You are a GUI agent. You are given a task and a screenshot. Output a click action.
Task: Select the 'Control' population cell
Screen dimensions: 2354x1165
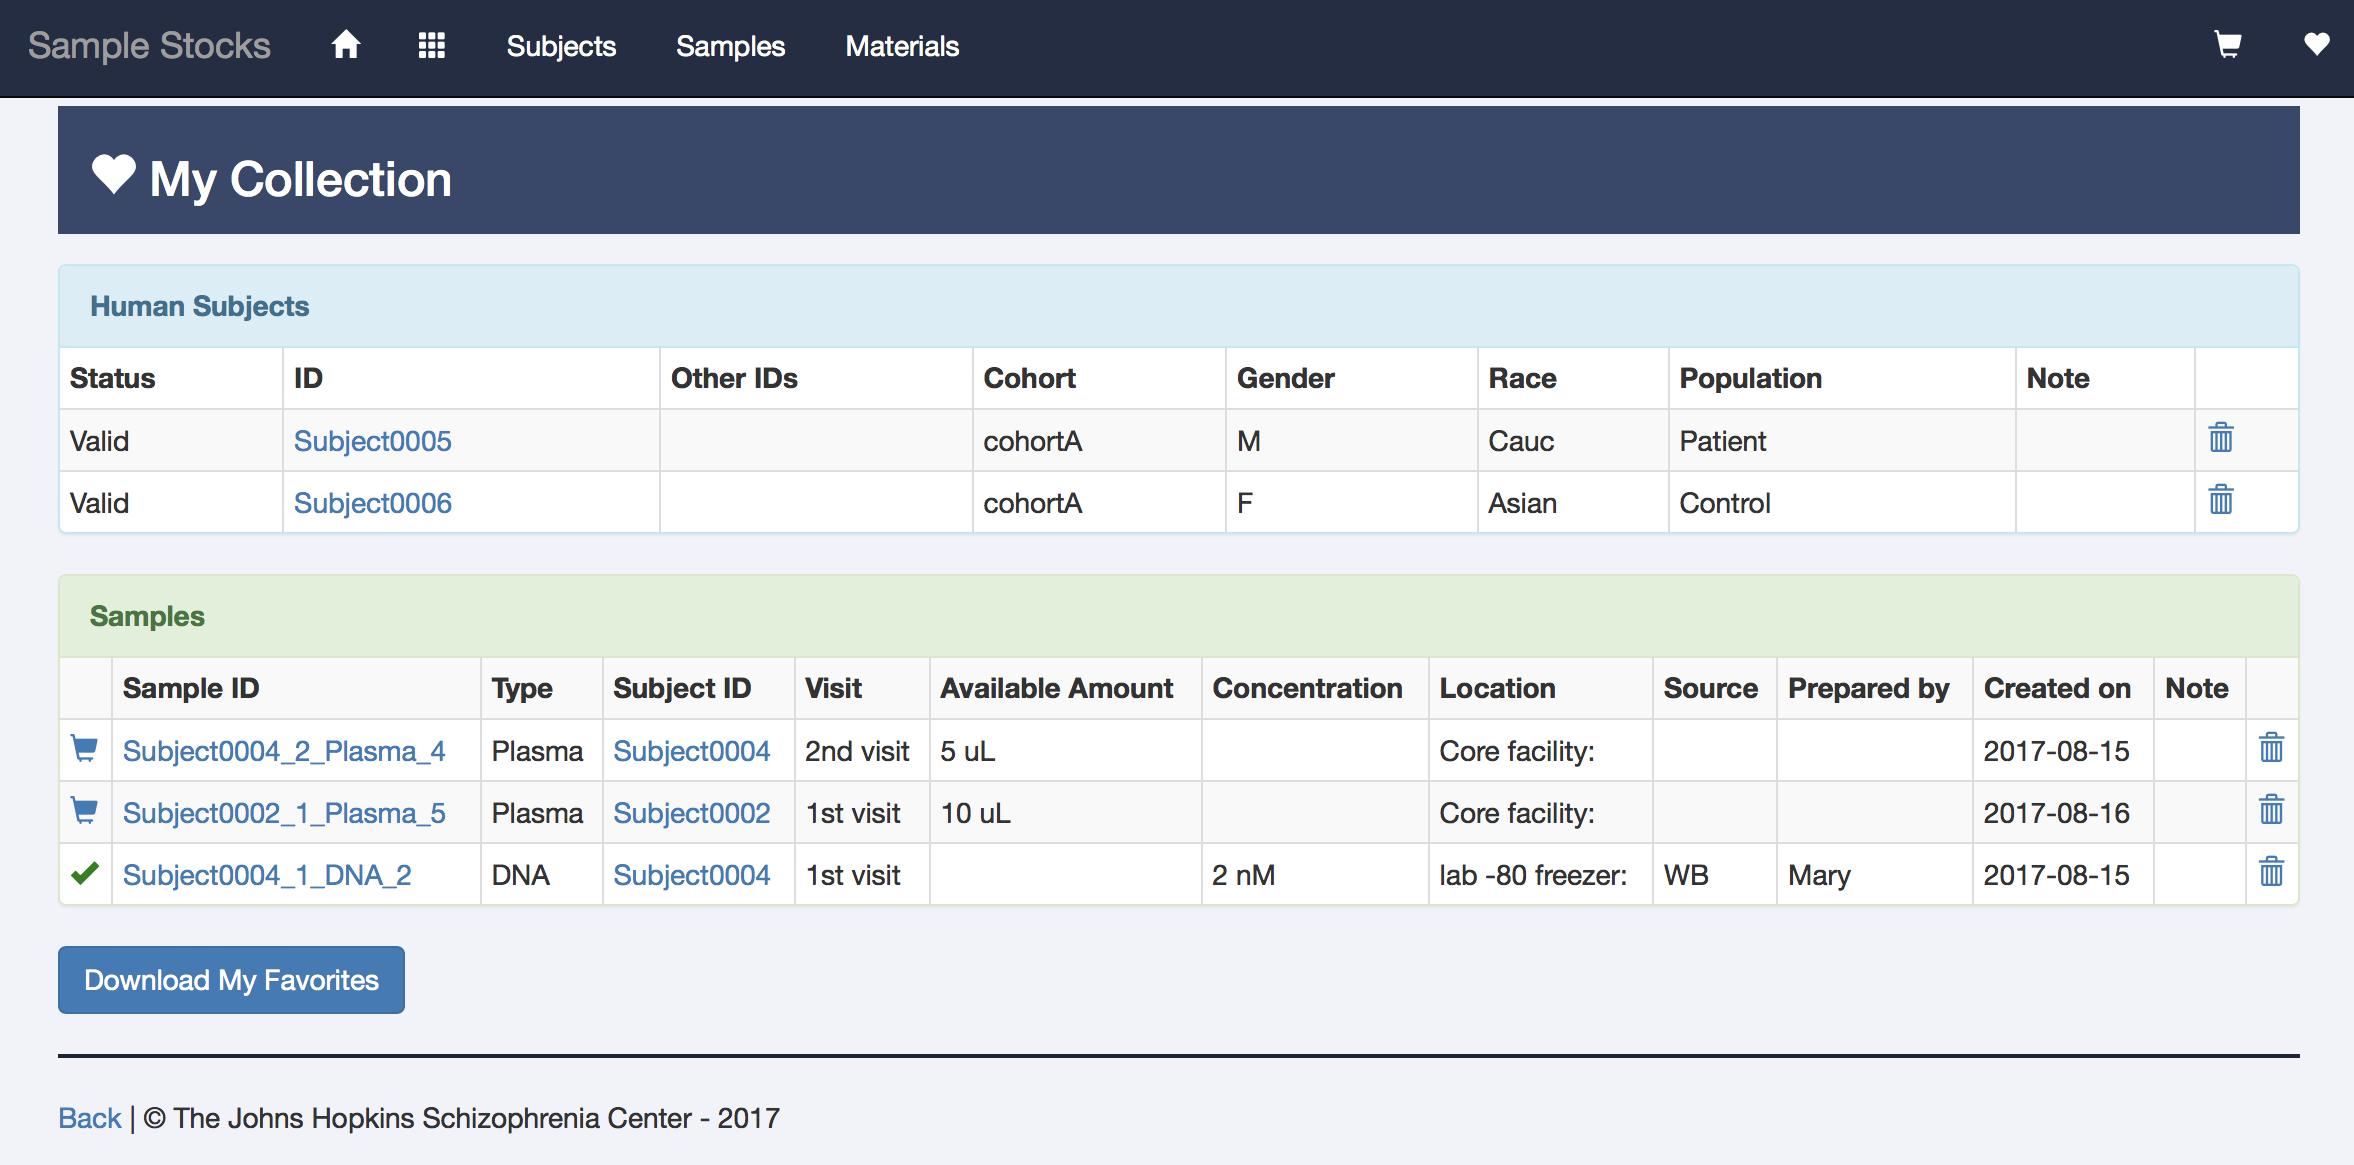coord(1841,503)
